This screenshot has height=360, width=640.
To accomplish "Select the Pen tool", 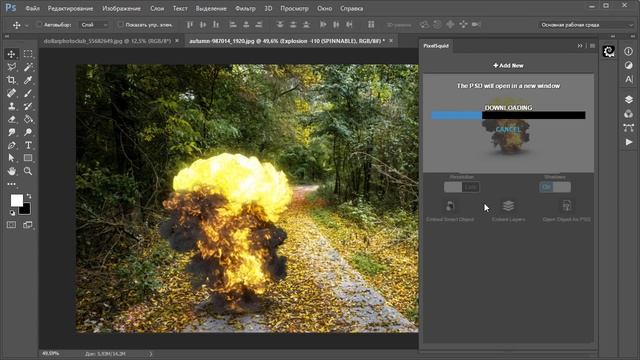I will coord(11,145).
